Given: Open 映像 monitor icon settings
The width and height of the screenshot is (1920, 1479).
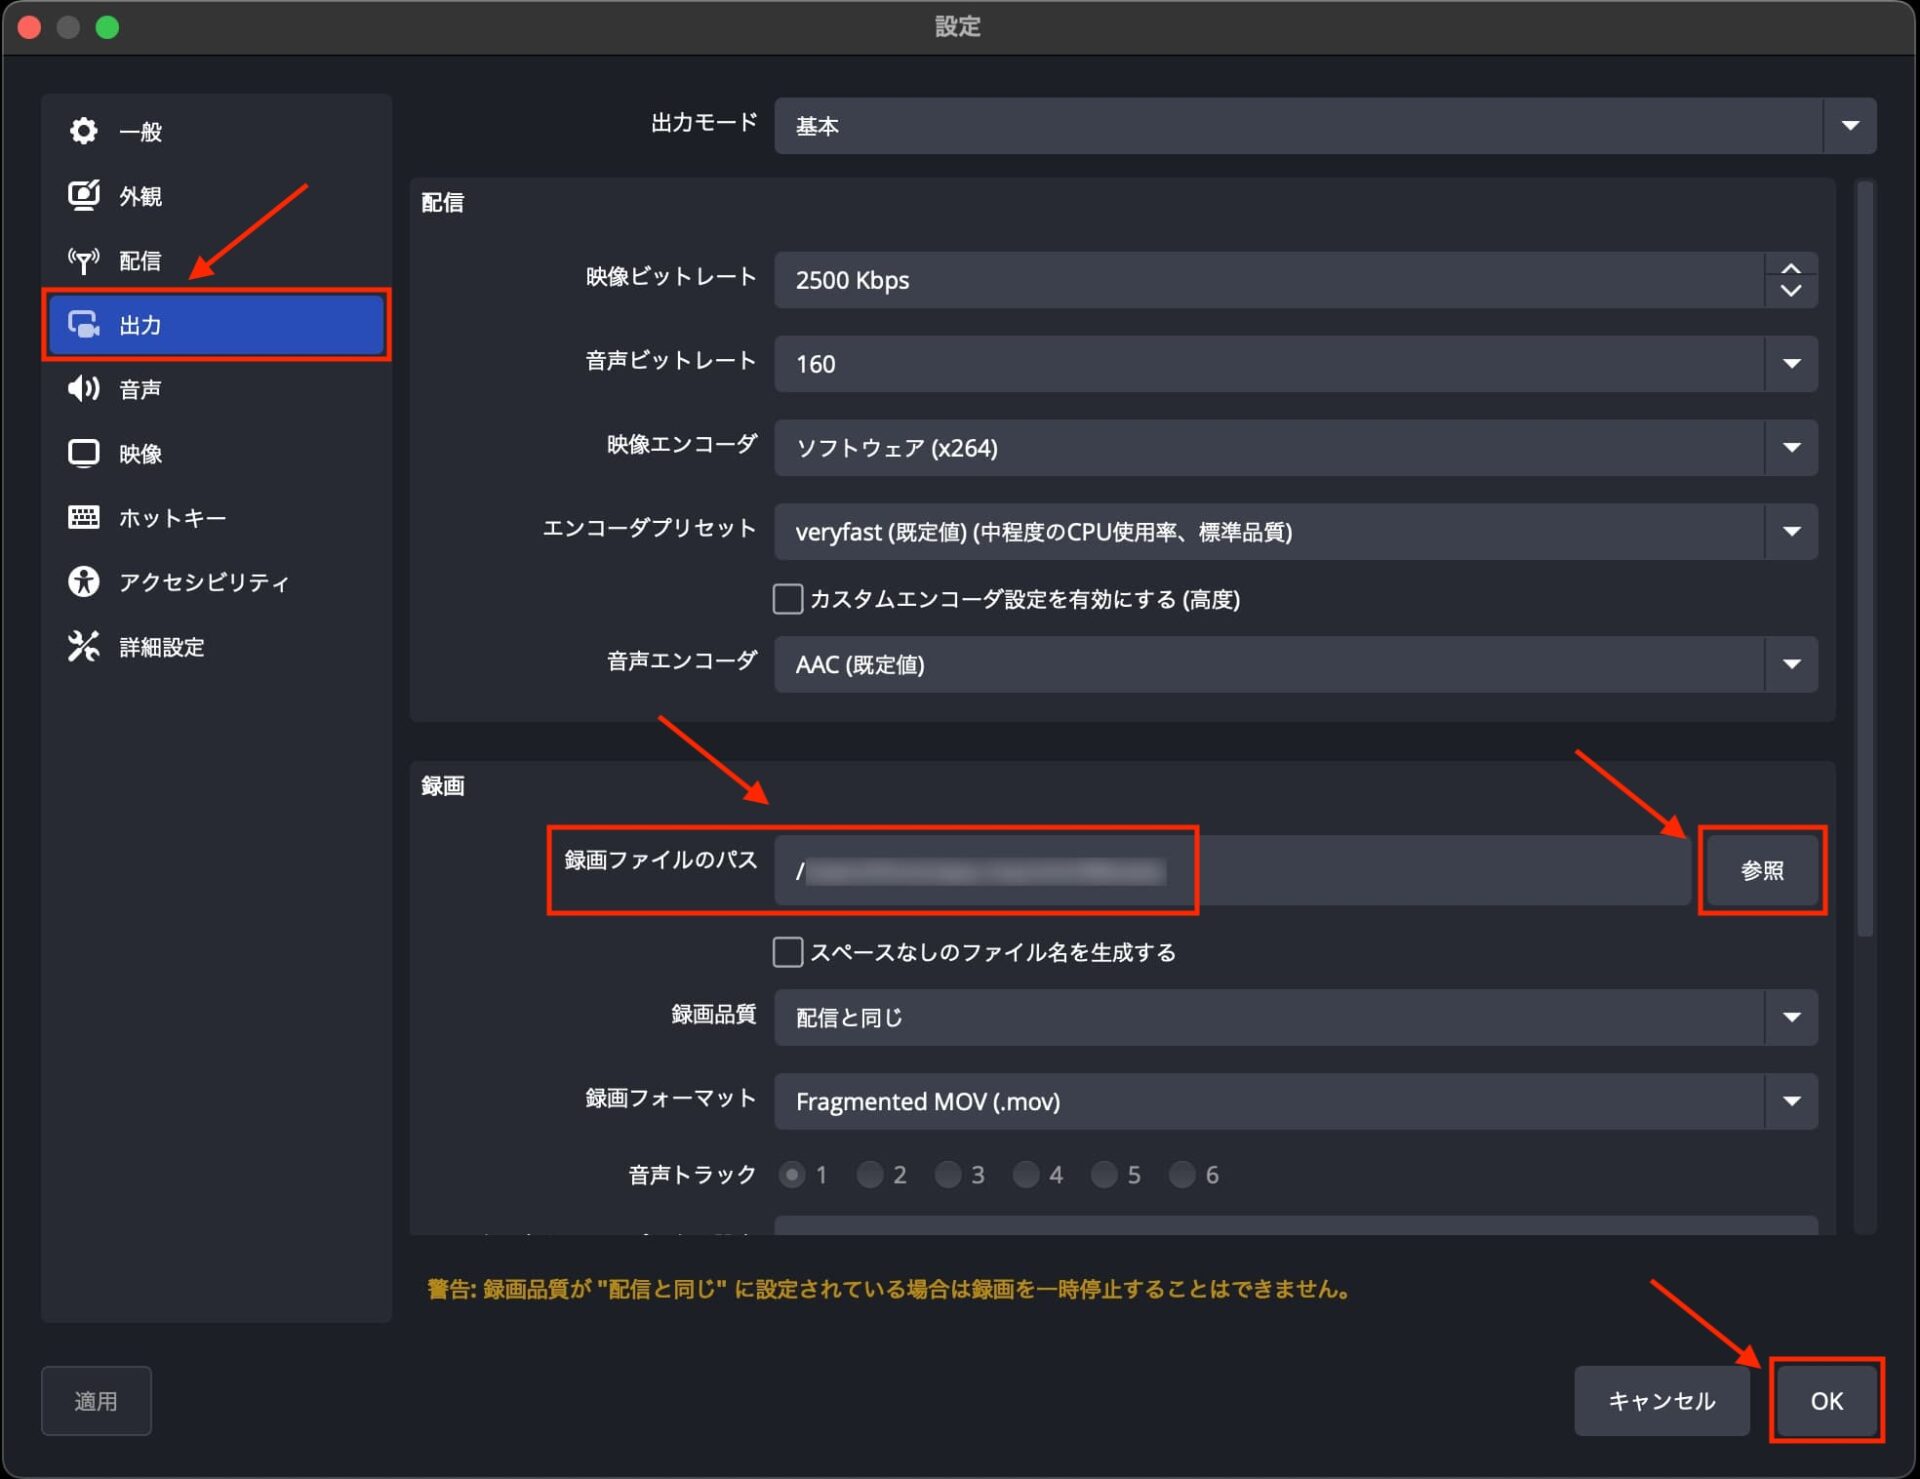Looking at the screenshot, I should coord(84,453).
